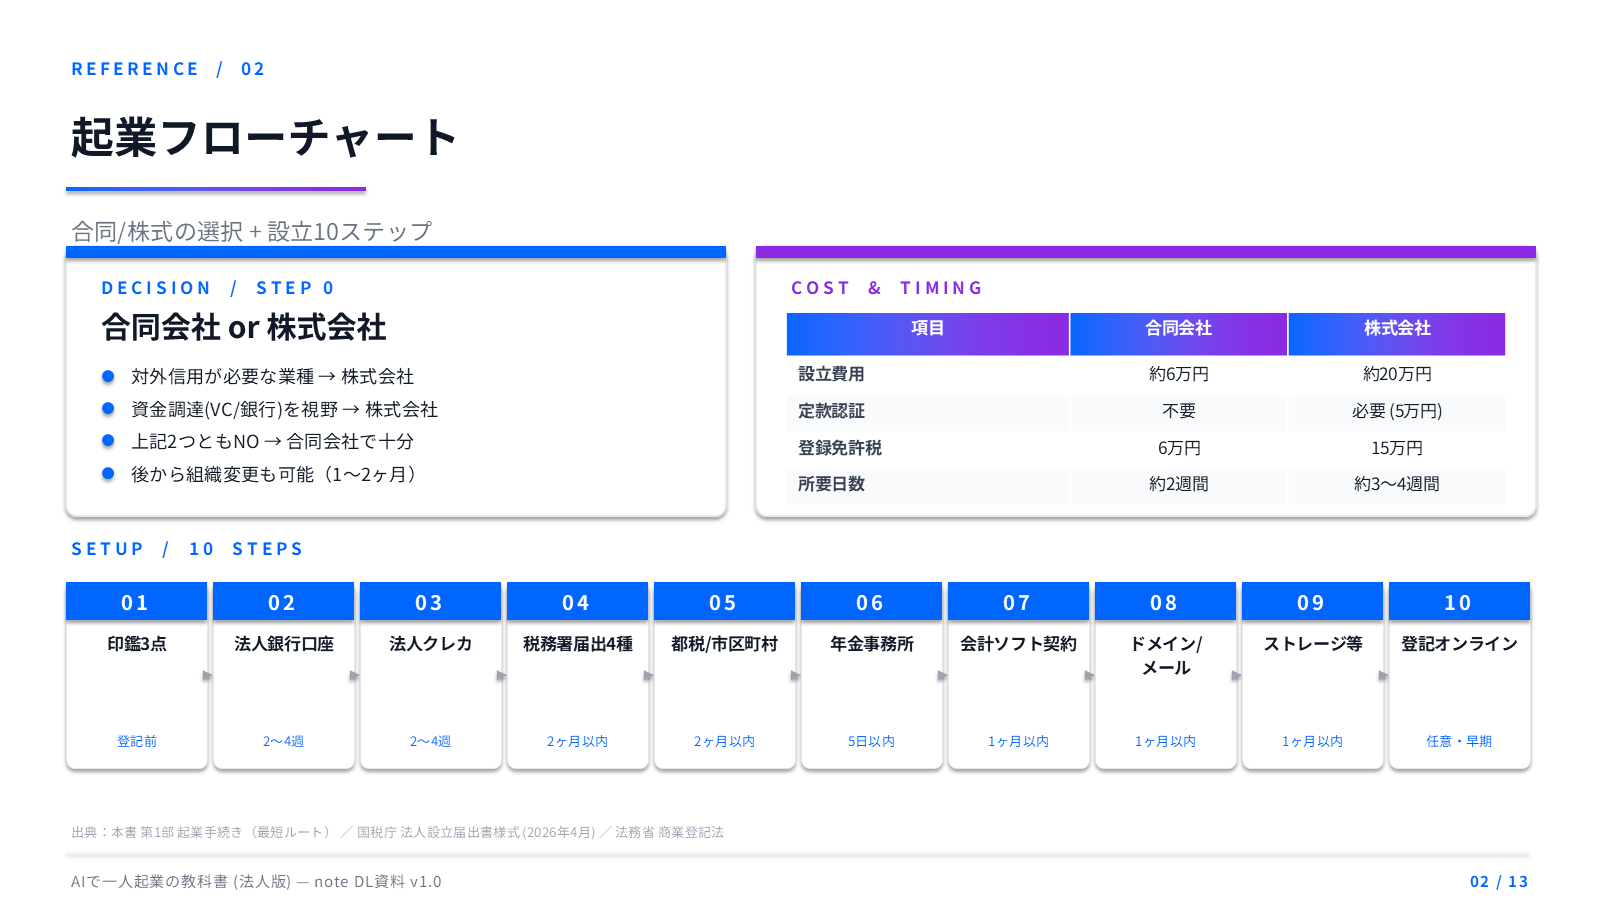Click bullet 対外信用が必要な業種 → 株式会社

tap(272, 376)
